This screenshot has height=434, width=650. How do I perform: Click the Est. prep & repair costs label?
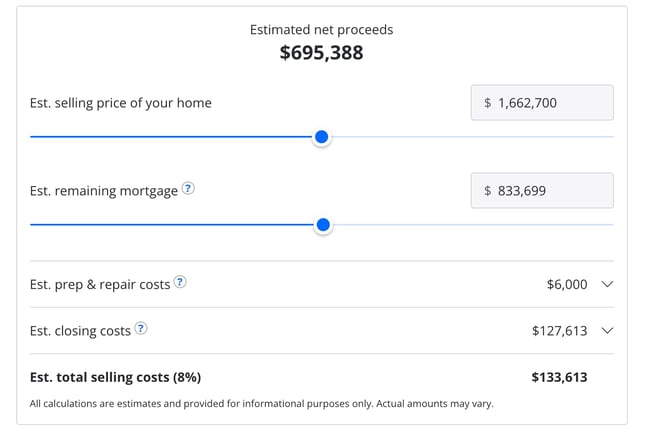(100, 284)
